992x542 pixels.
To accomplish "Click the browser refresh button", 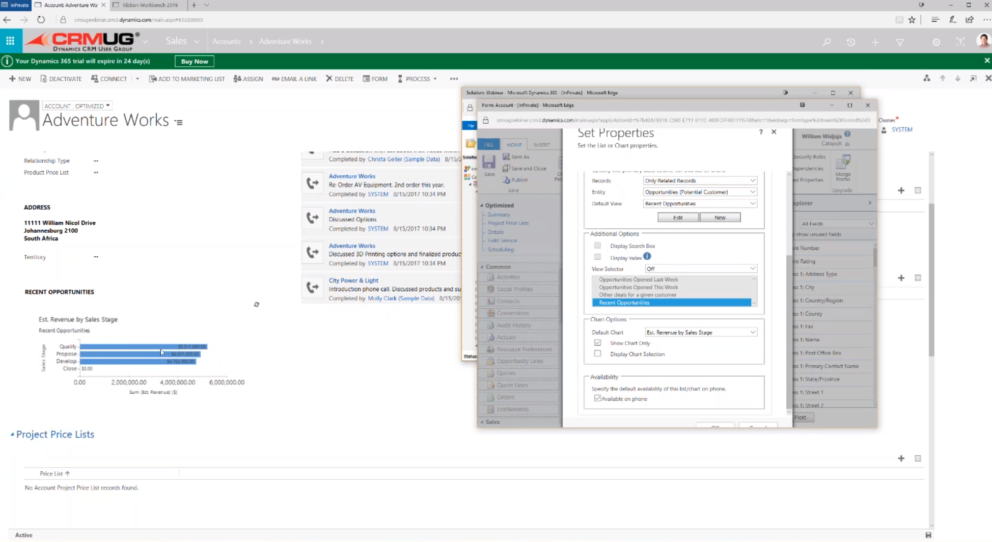I will [40, 20].
